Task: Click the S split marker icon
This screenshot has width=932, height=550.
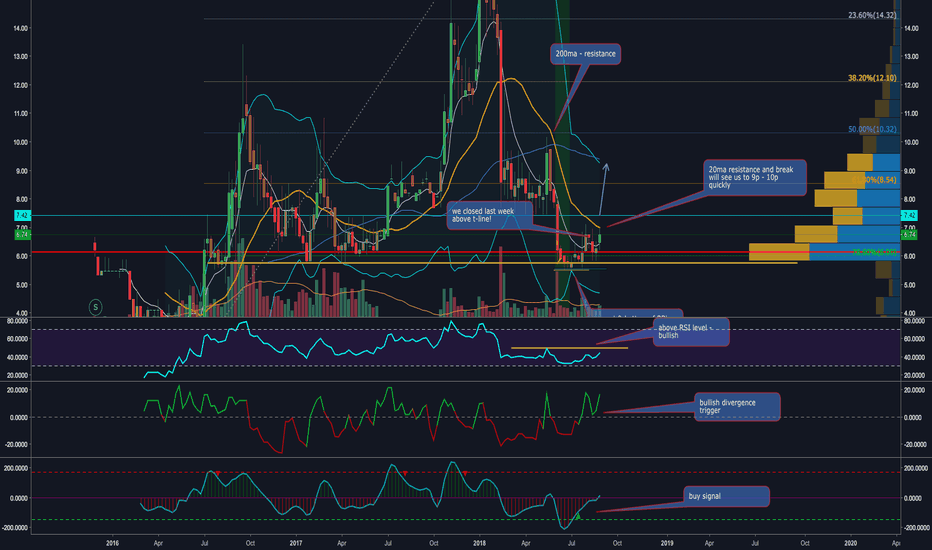Action: point(95,307)
